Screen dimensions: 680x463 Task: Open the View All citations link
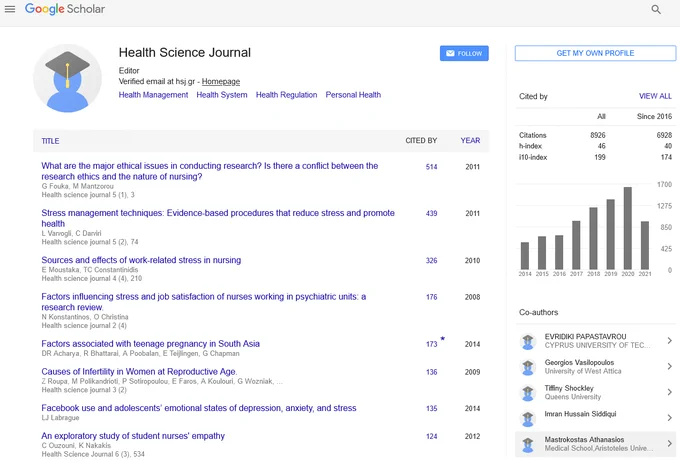pos(655,96)
